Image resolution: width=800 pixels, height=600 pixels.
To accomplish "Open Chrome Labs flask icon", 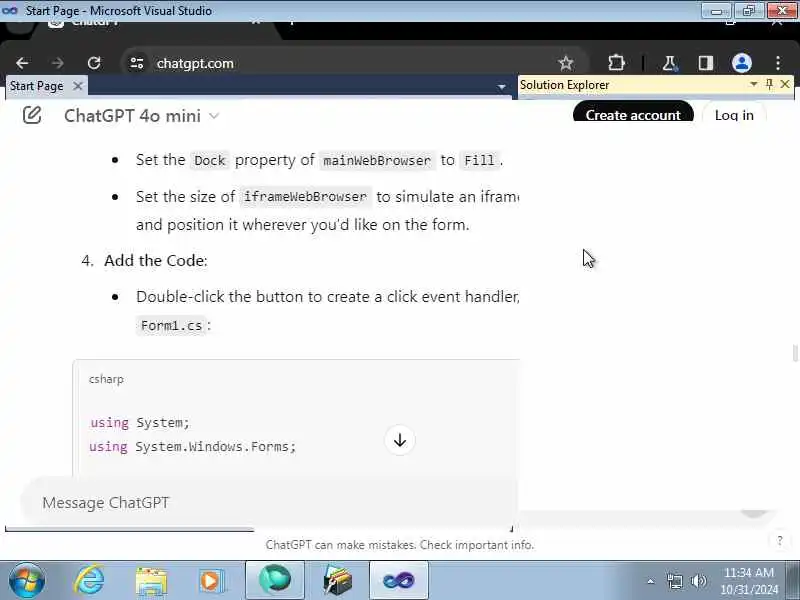I will click(x=669, y=63).
